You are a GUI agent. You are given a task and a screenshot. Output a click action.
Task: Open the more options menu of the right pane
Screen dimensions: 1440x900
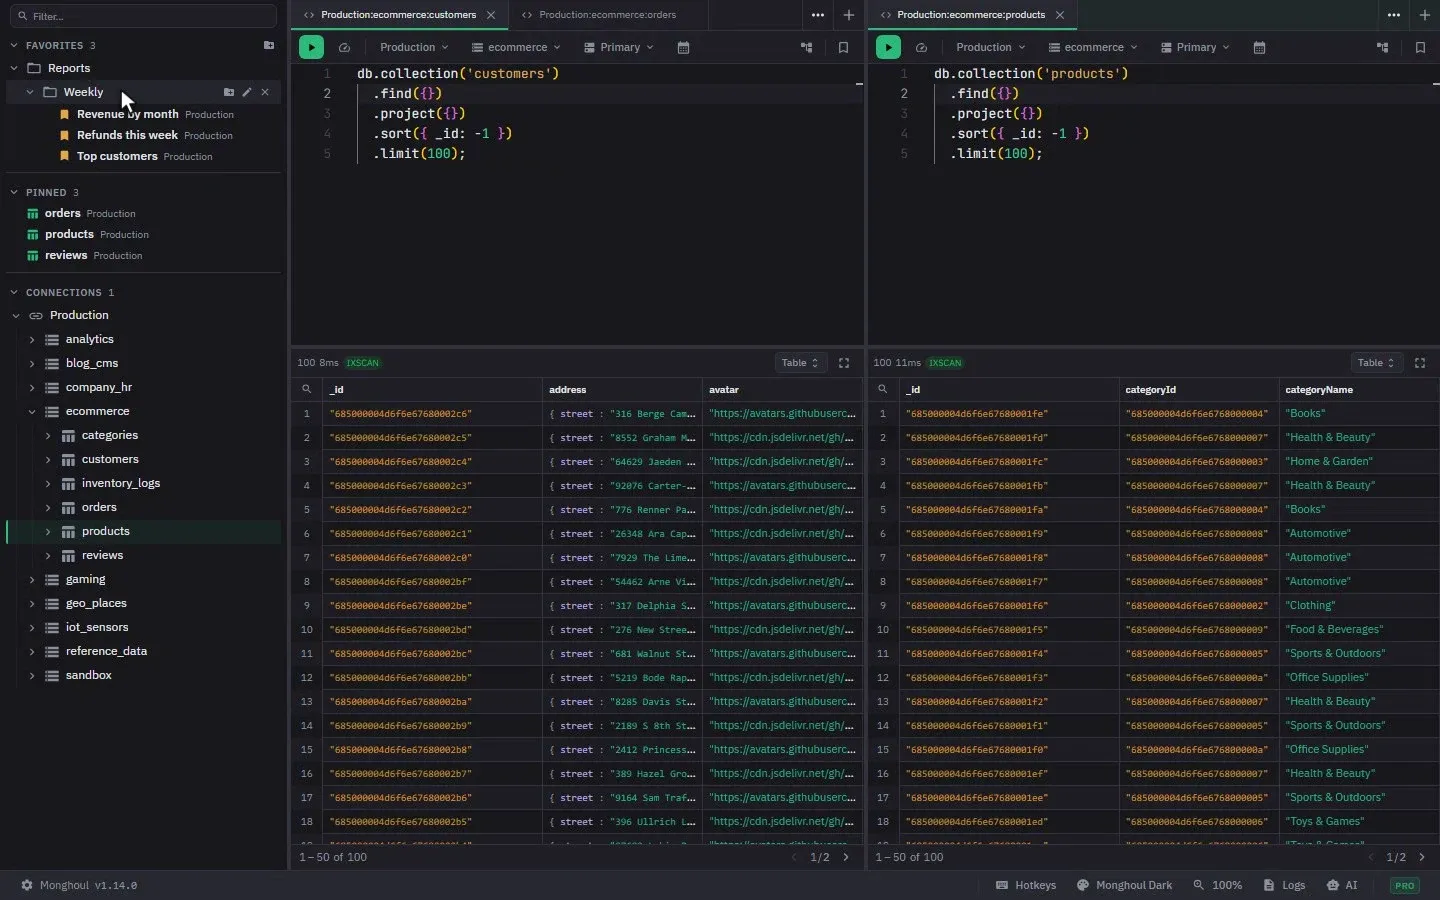pos(1393,15)
